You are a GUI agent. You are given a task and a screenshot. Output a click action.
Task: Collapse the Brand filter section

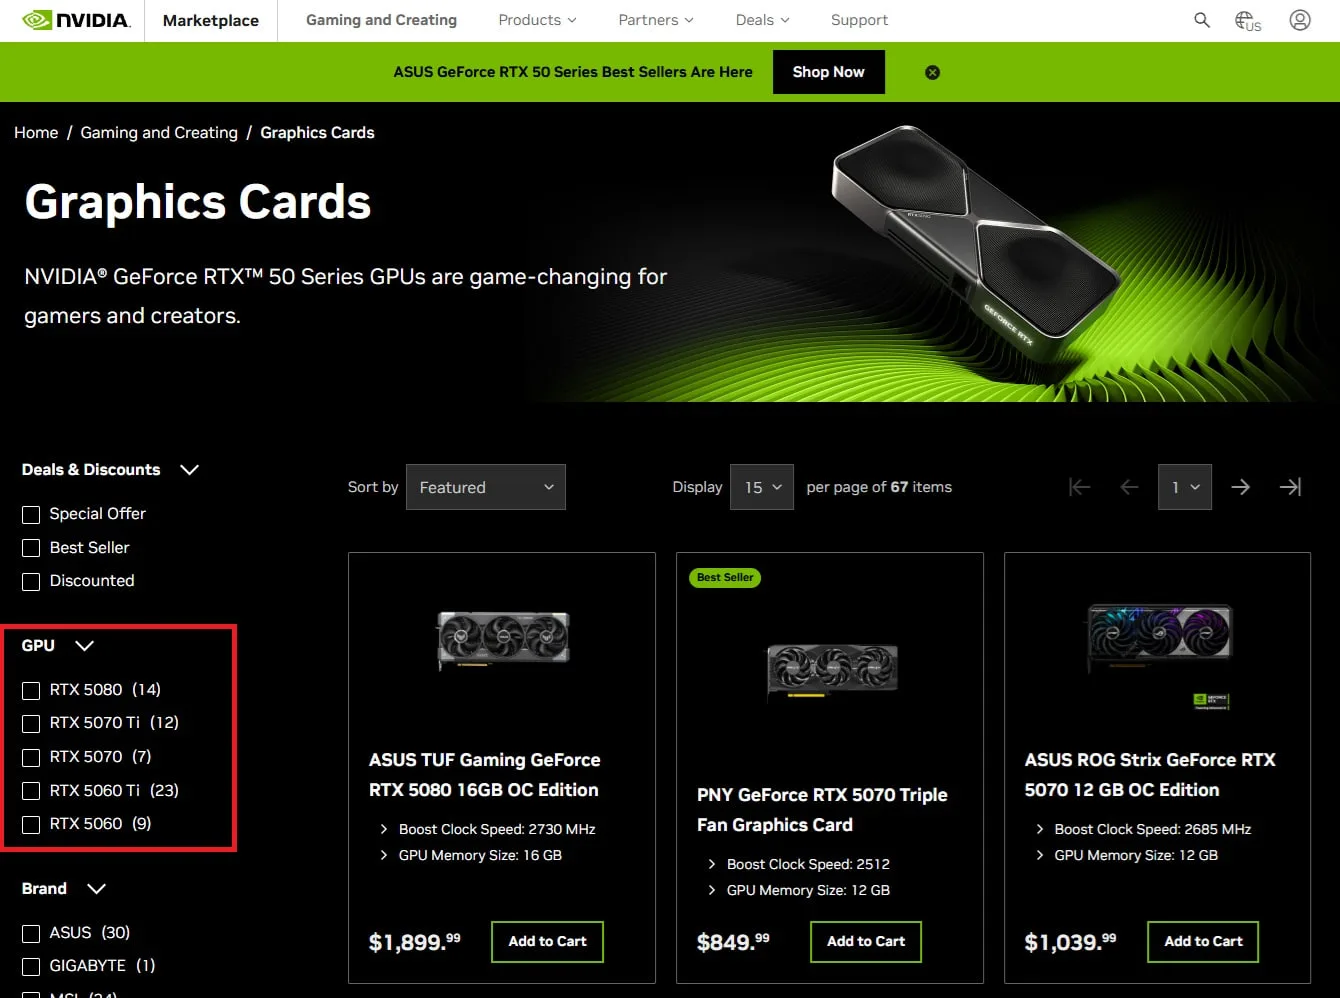(96, 889)
